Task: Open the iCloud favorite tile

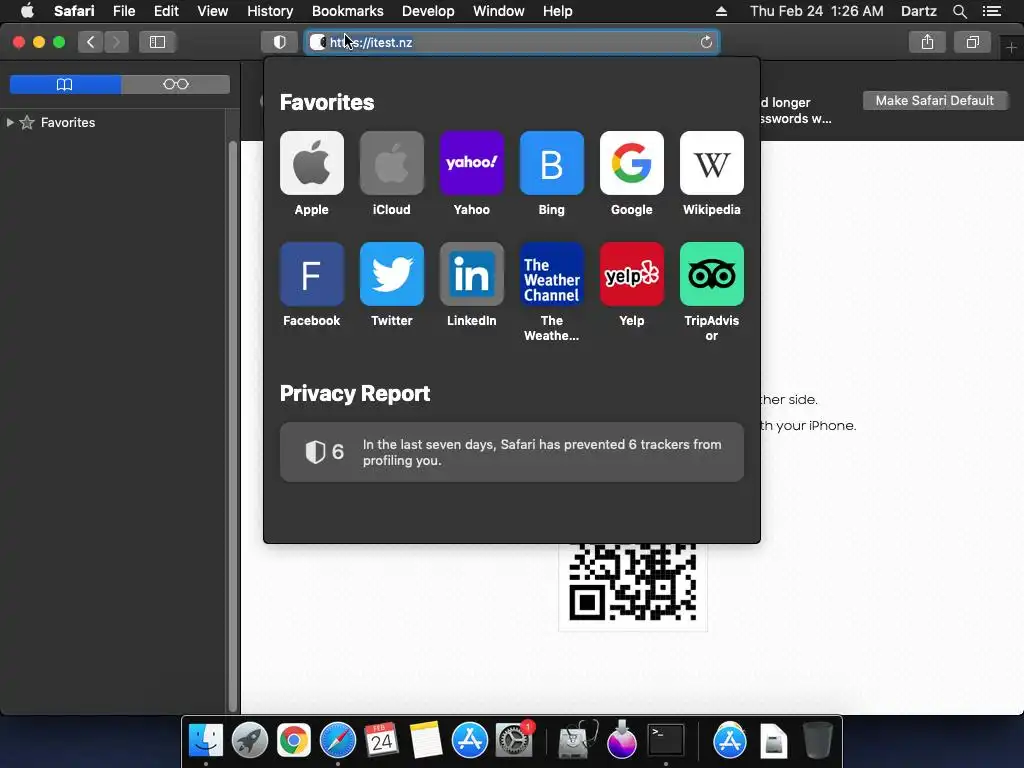Action: pos(392,163)
